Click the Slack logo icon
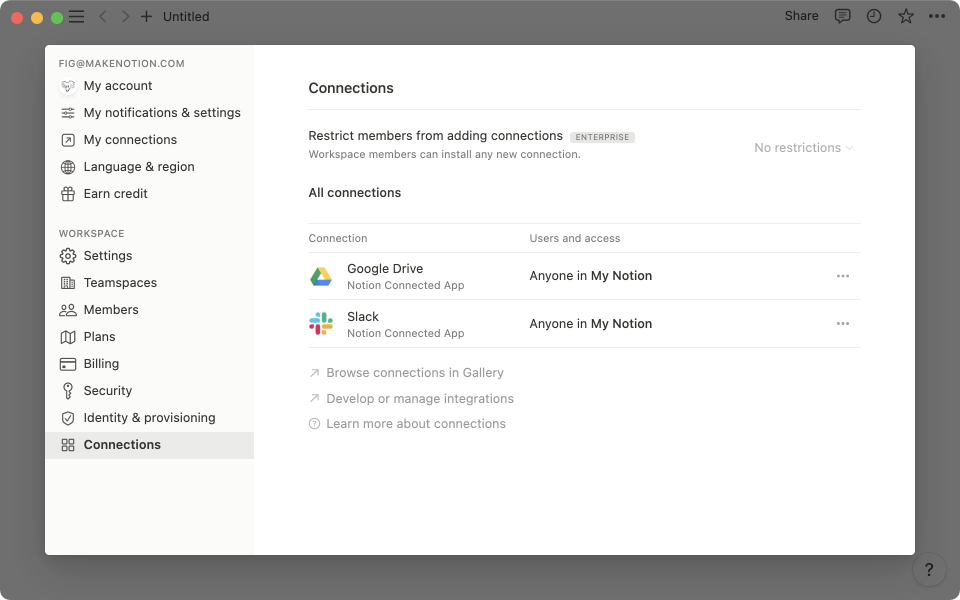The image size is (960, 600). coord(321,324)
